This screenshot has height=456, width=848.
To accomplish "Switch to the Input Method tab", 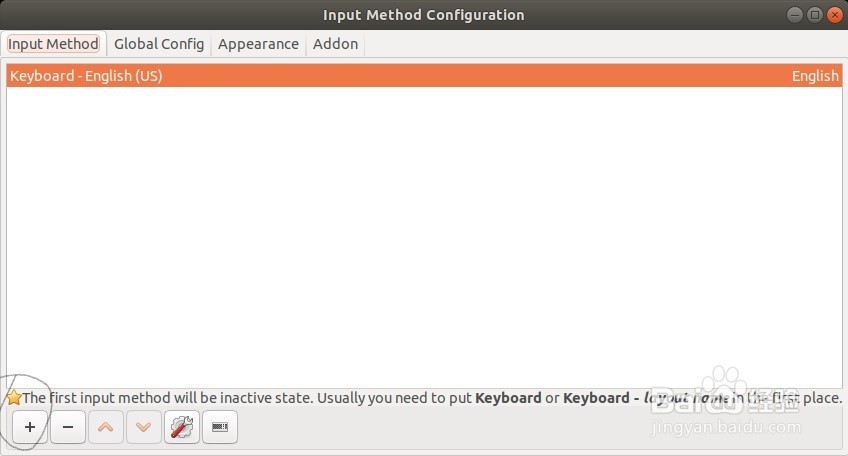I will point(54,44).
